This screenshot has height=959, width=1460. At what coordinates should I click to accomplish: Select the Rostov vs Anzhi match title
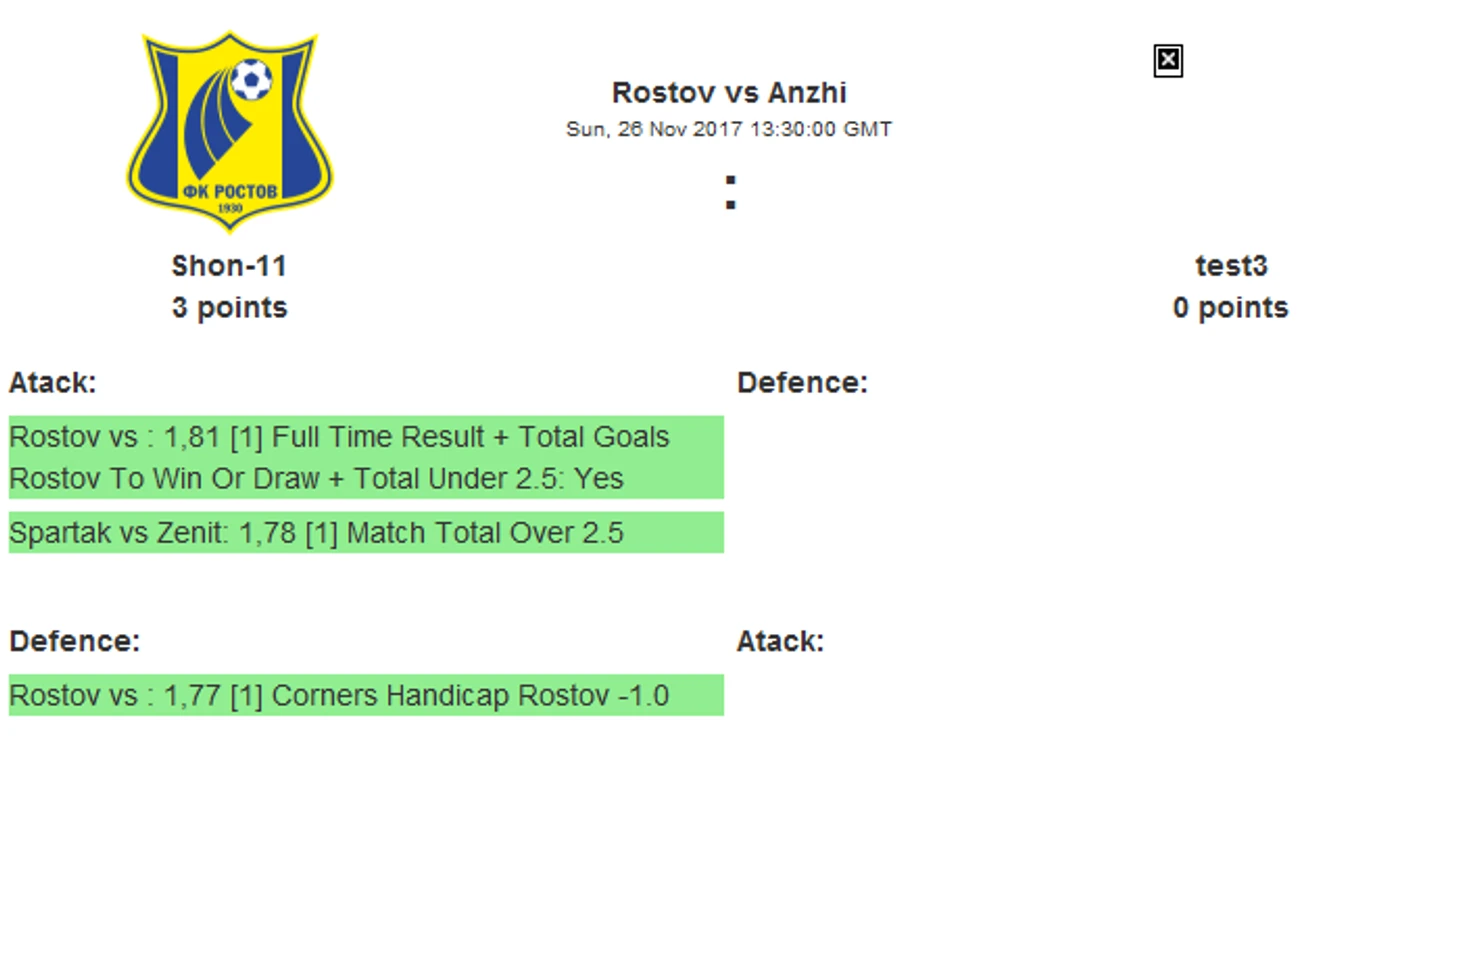pyautogui.click(x=729, y=93)
